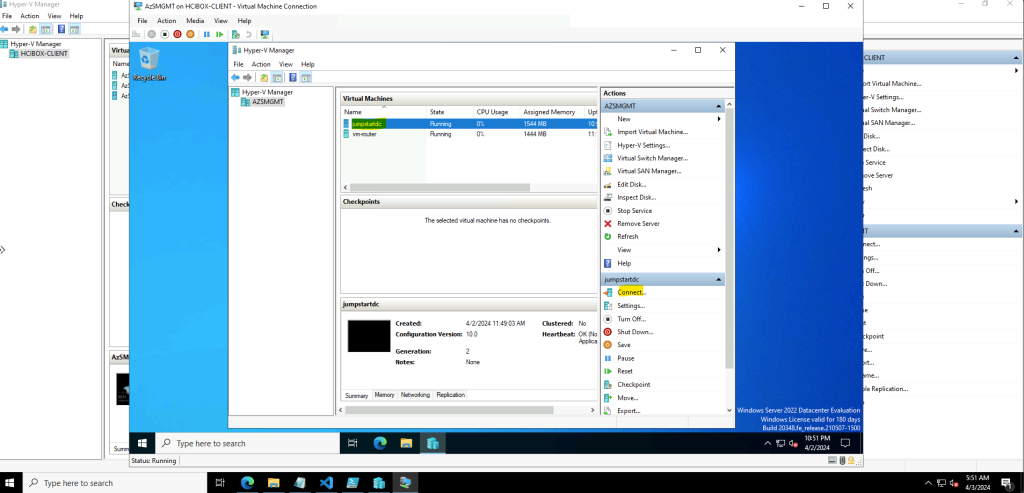1024x493 pixels.
Task: Click Remove Server red X icon
Action: pyautogui.click(x=608, y=223)
